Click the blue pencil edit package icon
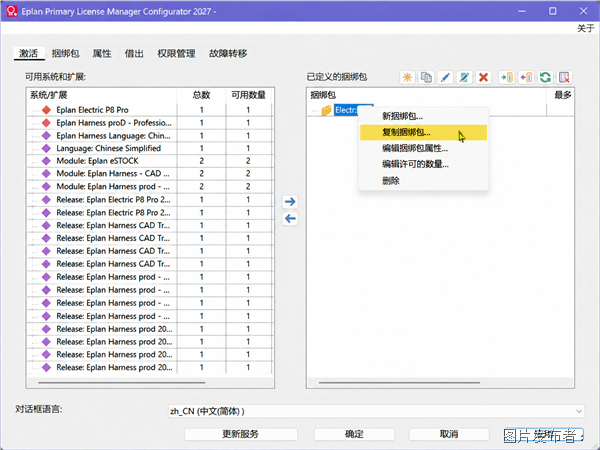This screenshot has width=600, height=450. [445, 77]
